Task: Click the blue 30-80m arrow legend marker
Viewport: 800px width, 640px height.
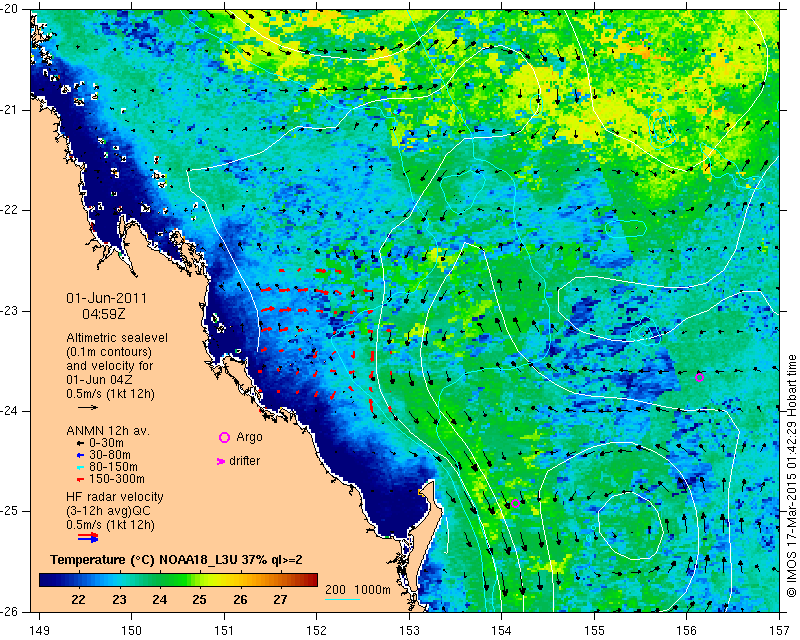Action: point(80,455)
